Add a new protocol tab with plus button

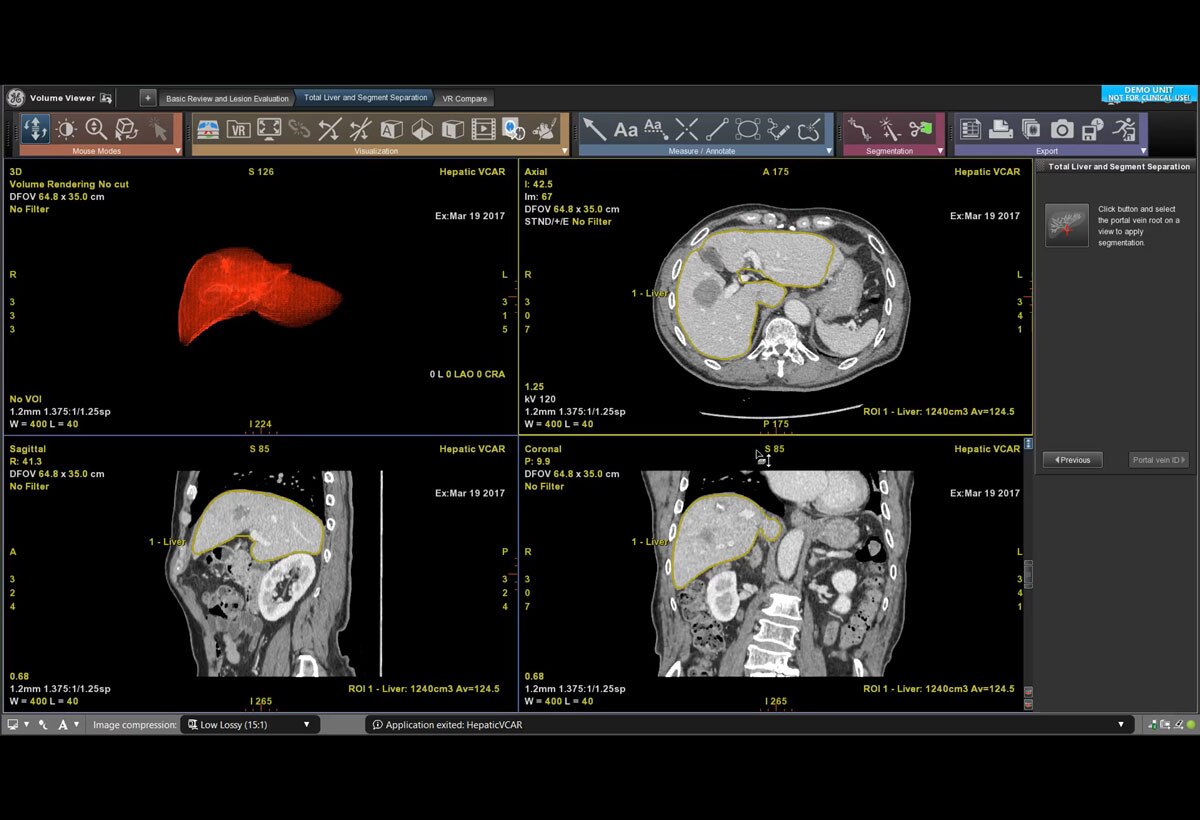[x=148, y=98]
